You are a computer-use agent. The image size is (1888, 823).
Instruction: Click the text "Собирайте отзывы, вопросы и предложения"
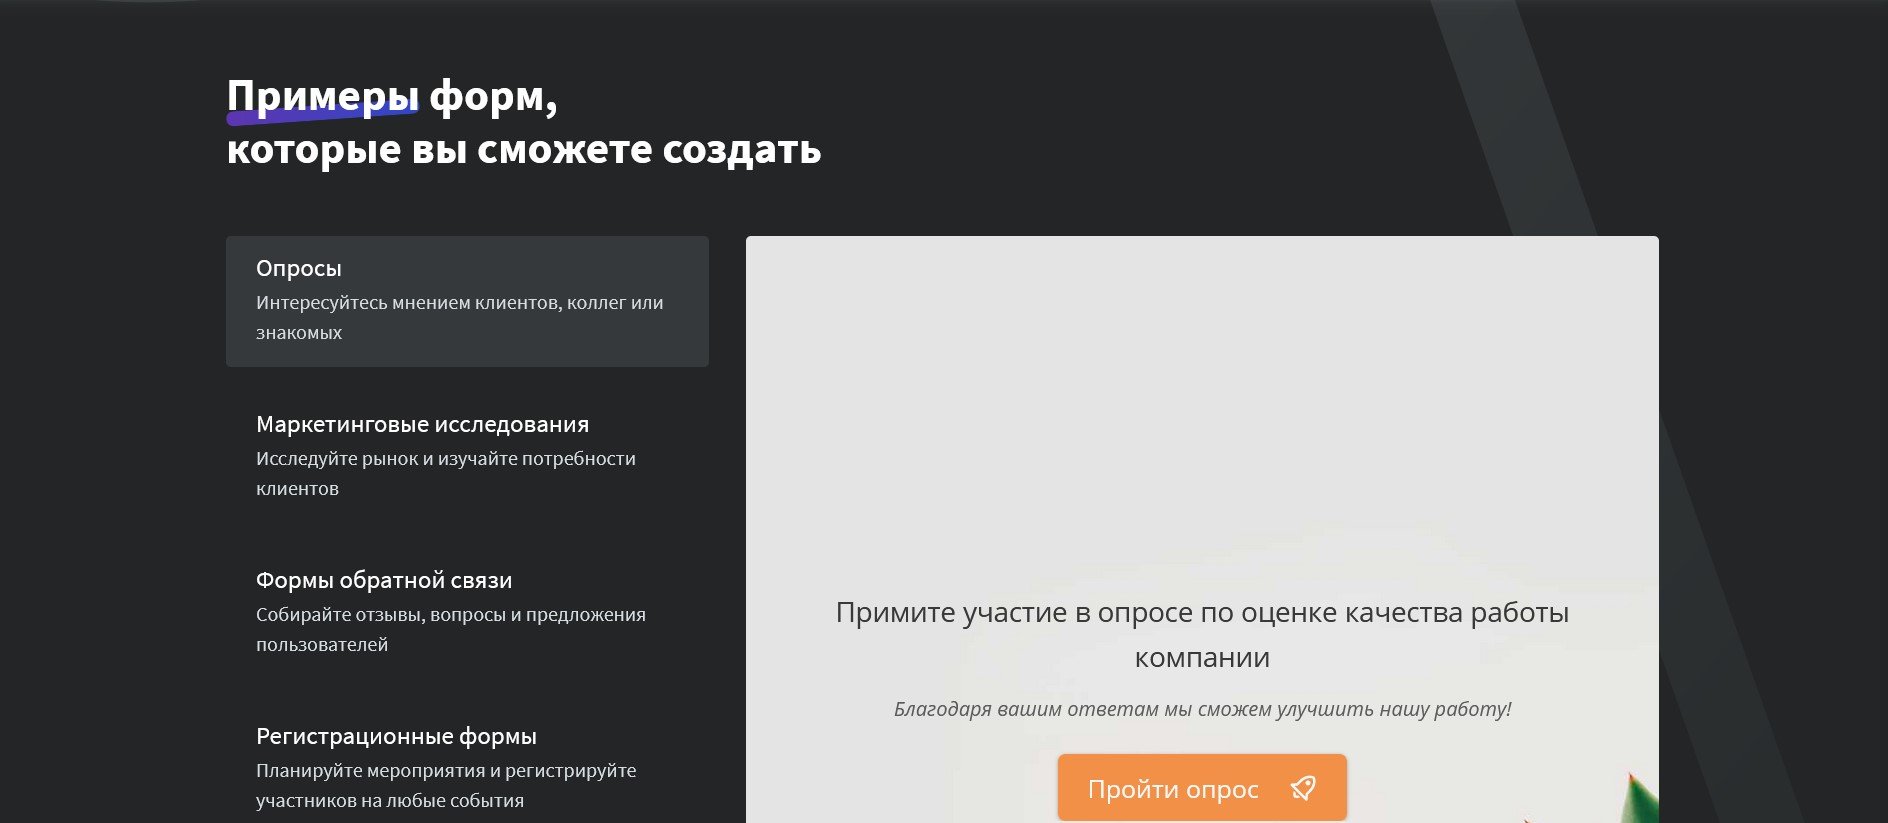coord(450,614)
